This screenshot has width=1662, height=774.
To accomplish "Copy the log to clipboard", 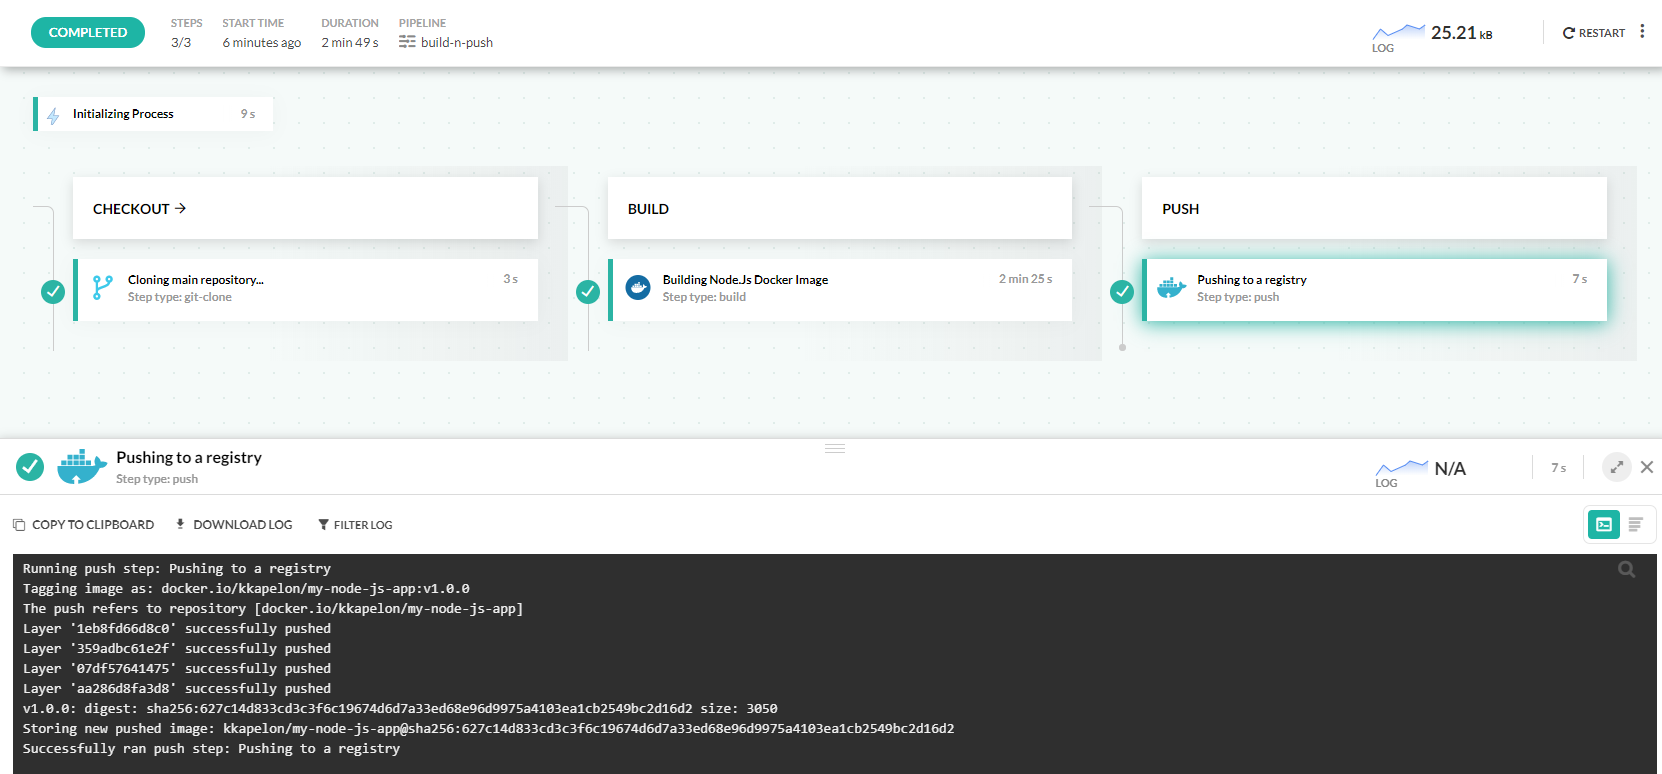I will 83,525.
